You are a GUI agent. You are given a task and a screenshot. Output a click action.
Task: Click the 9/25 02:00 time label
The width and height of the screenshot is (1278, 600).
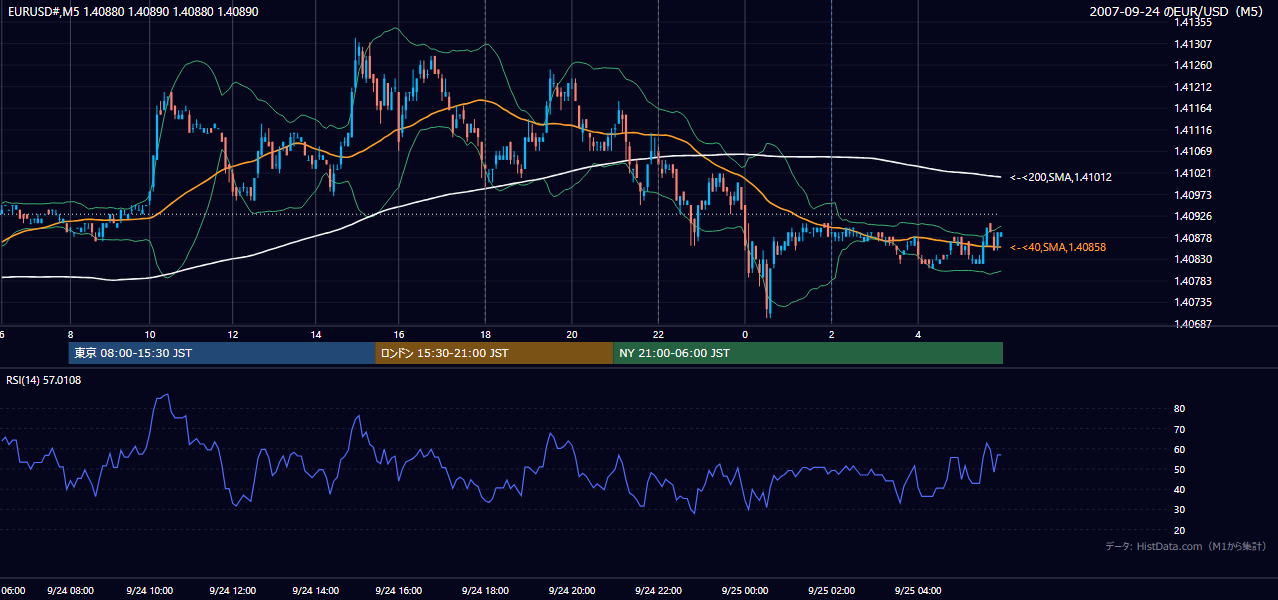[x=831, y=590]
